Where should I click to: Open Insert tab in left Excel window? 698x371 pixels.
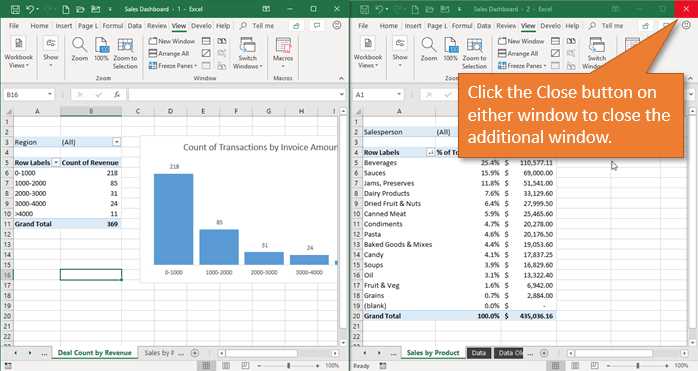coord(64,26)
